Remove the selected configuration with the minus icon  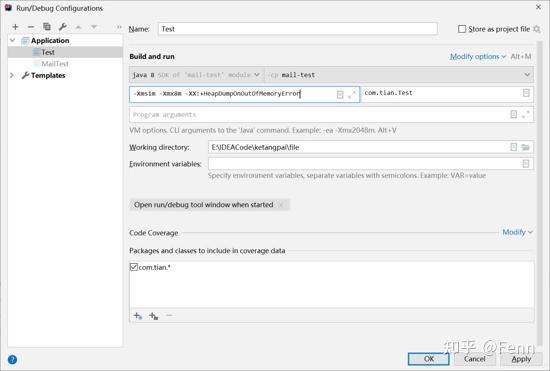coord(31,27)
